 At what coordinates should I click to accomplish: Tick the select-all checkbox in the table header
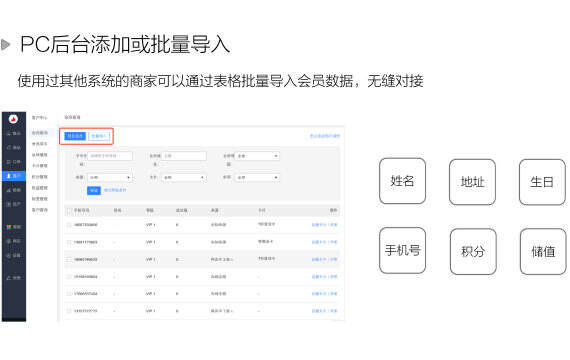(x=69, y=210)
